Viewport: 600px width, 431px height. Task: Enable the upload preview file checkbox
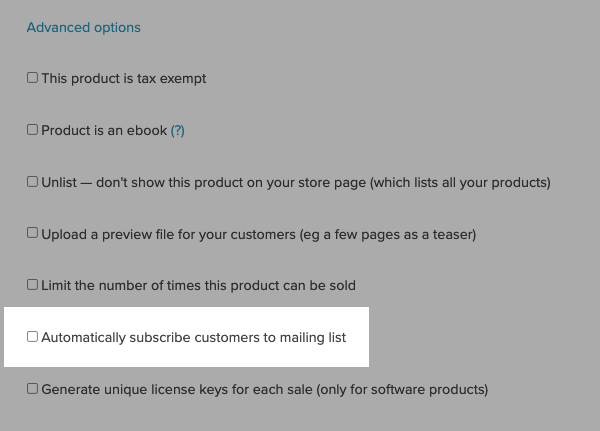click(x=32, y=233)
